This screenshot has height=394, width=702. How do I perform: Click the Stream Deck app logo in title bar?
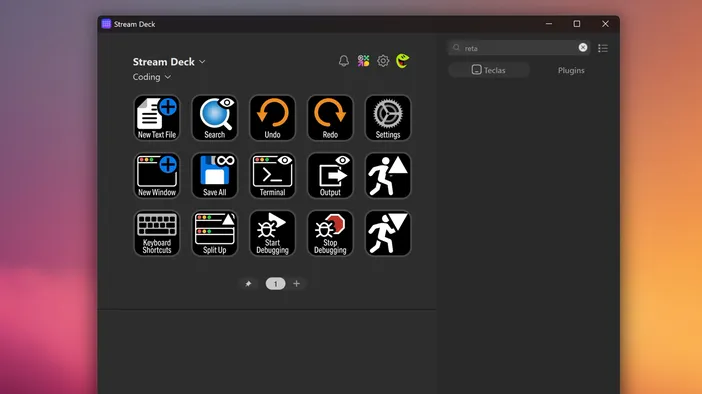click(106, 24)
